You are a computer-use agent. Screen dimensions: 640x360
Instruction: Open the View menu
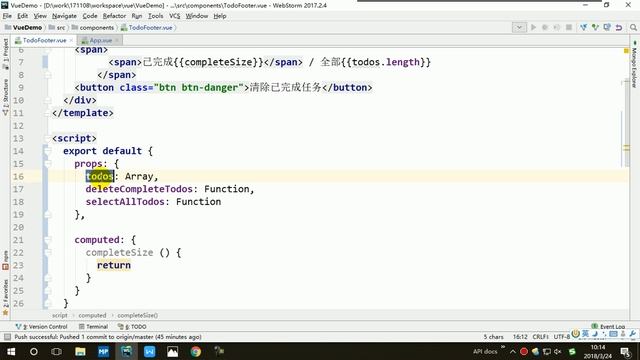(x=40, y=16)
